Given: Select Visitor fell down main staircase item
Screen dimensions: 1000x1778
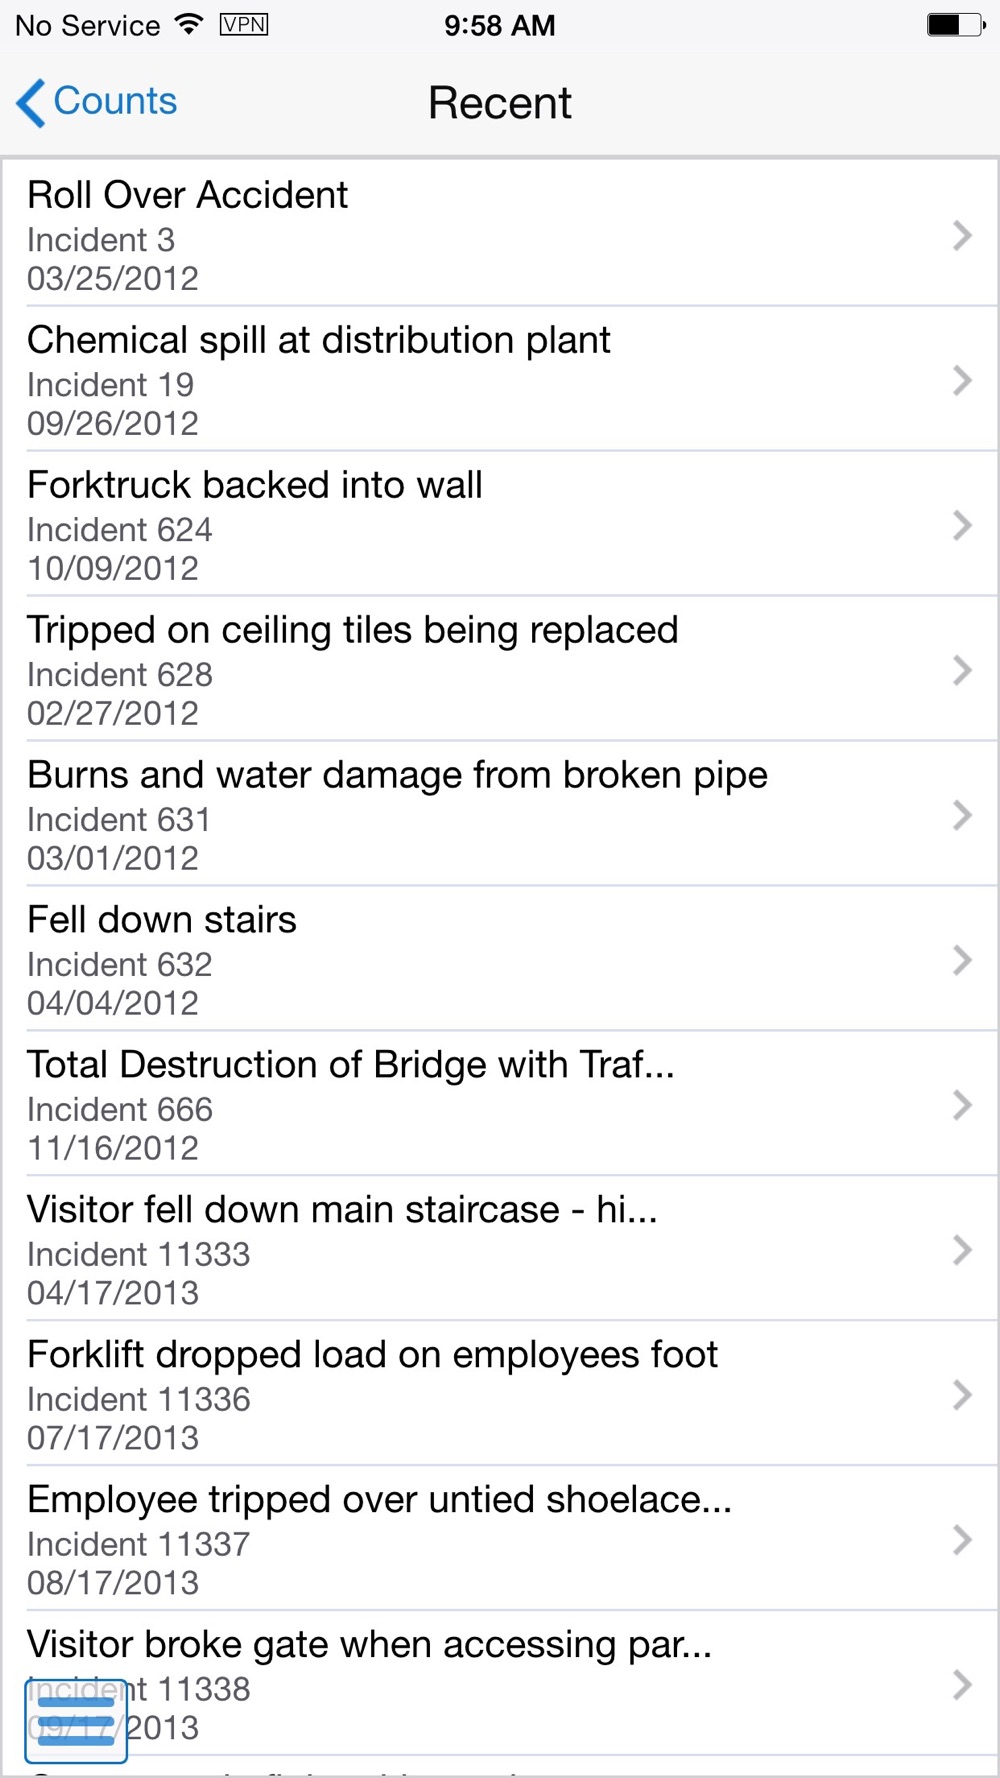Looking at the screenshot, I should point(500,1249).
